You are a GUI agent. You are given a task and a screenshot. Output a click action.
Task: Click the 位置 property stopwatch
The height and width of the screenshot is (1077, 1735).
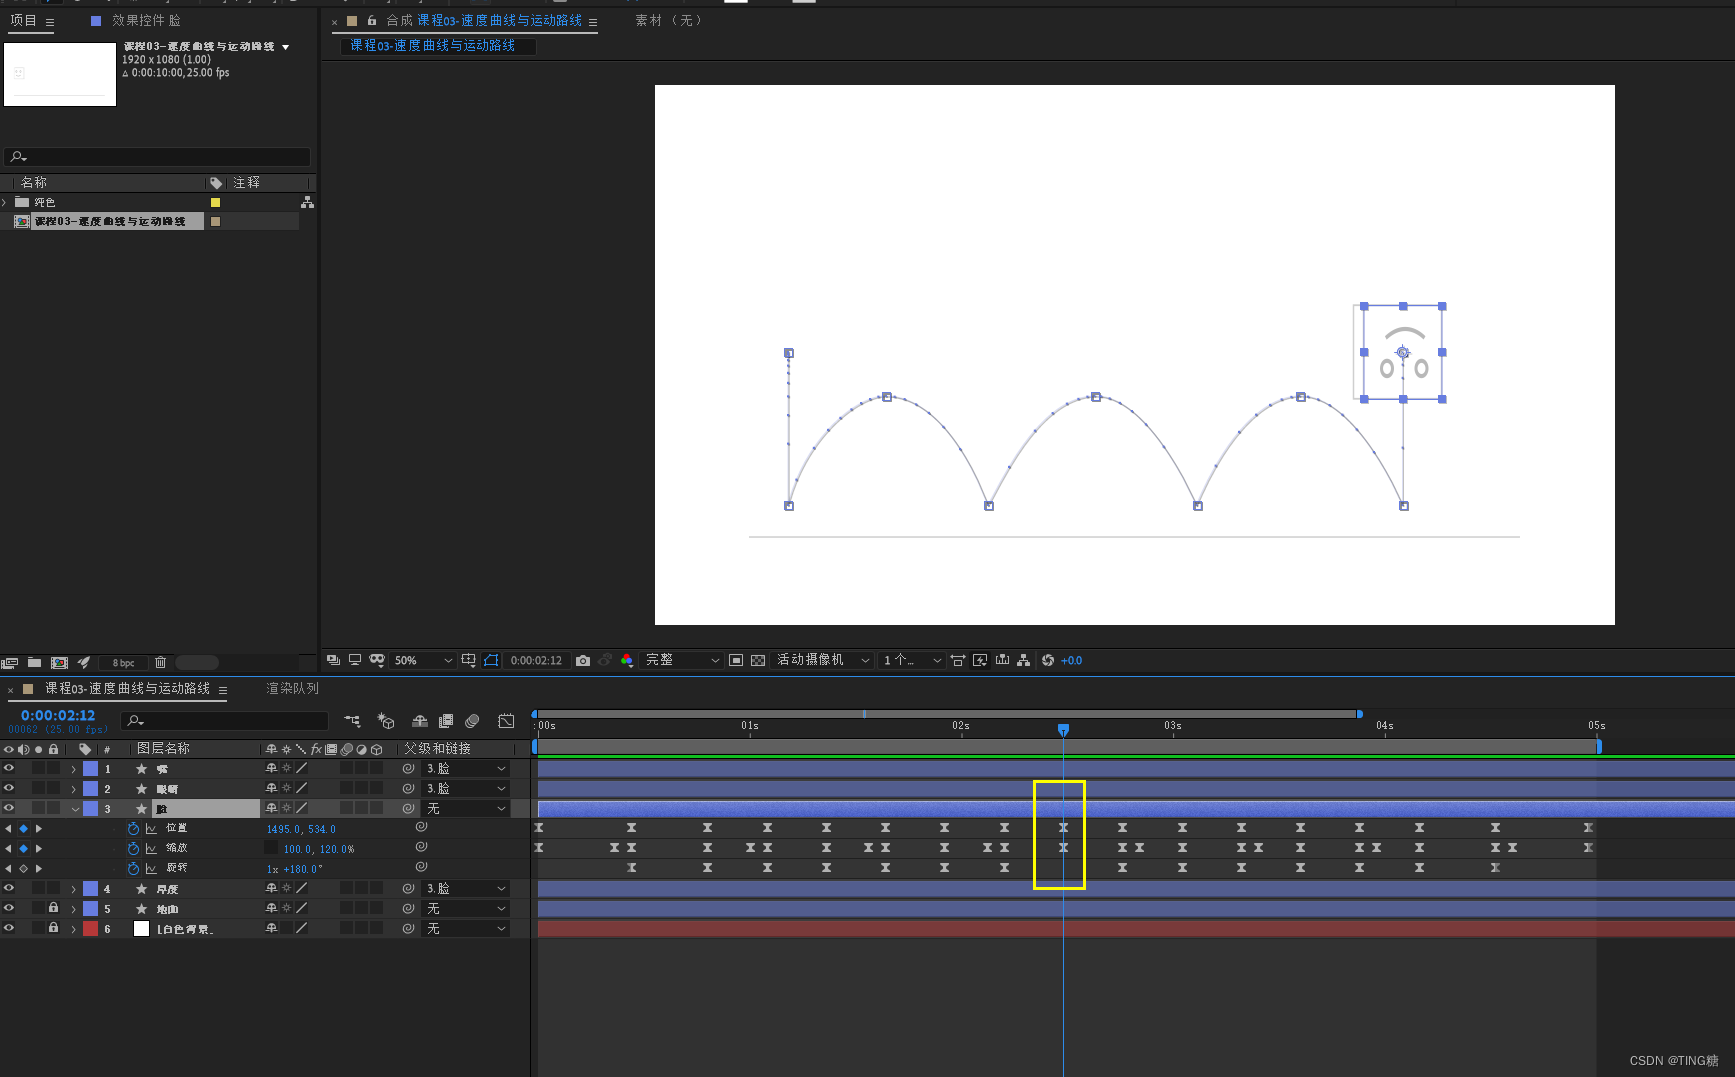[133, 828]
